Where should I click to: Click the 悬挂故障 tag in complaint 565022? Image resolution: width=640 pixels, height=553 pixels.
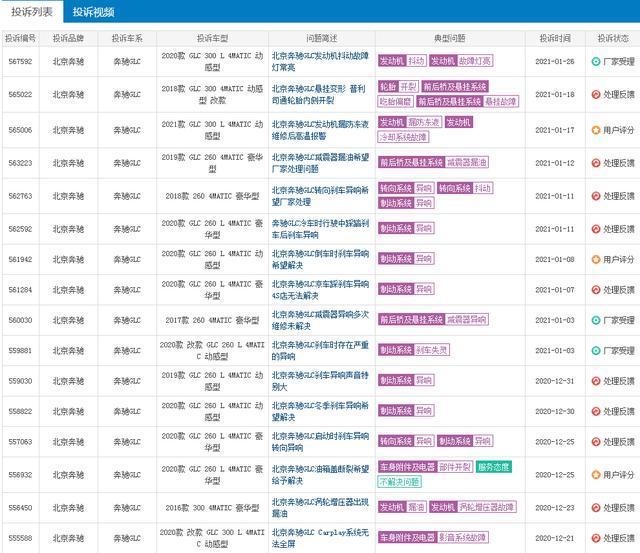501,102
